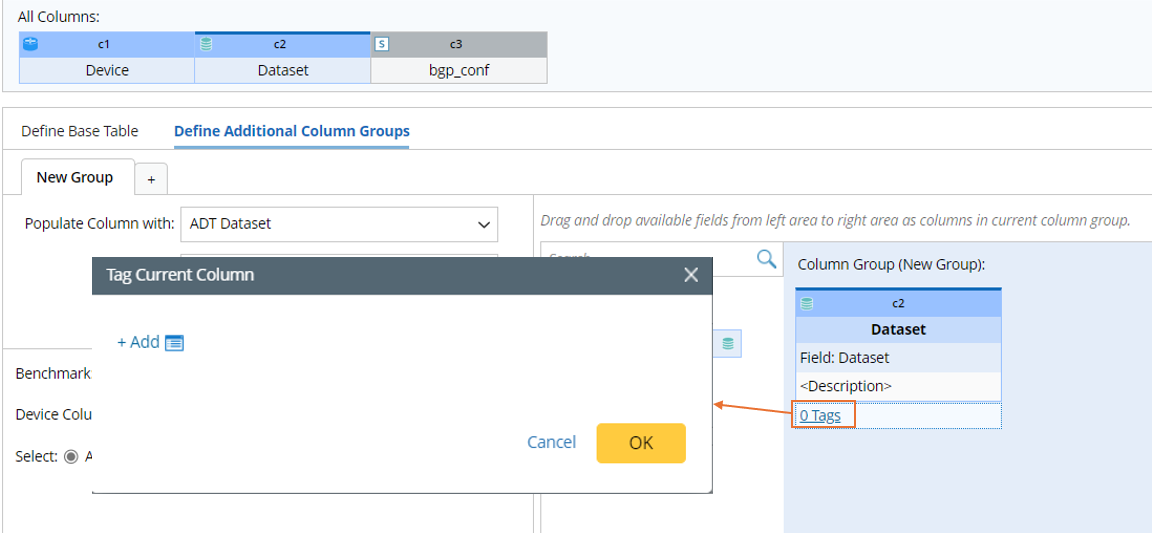Open Define Additional Column Groups tab

[291, 131]
